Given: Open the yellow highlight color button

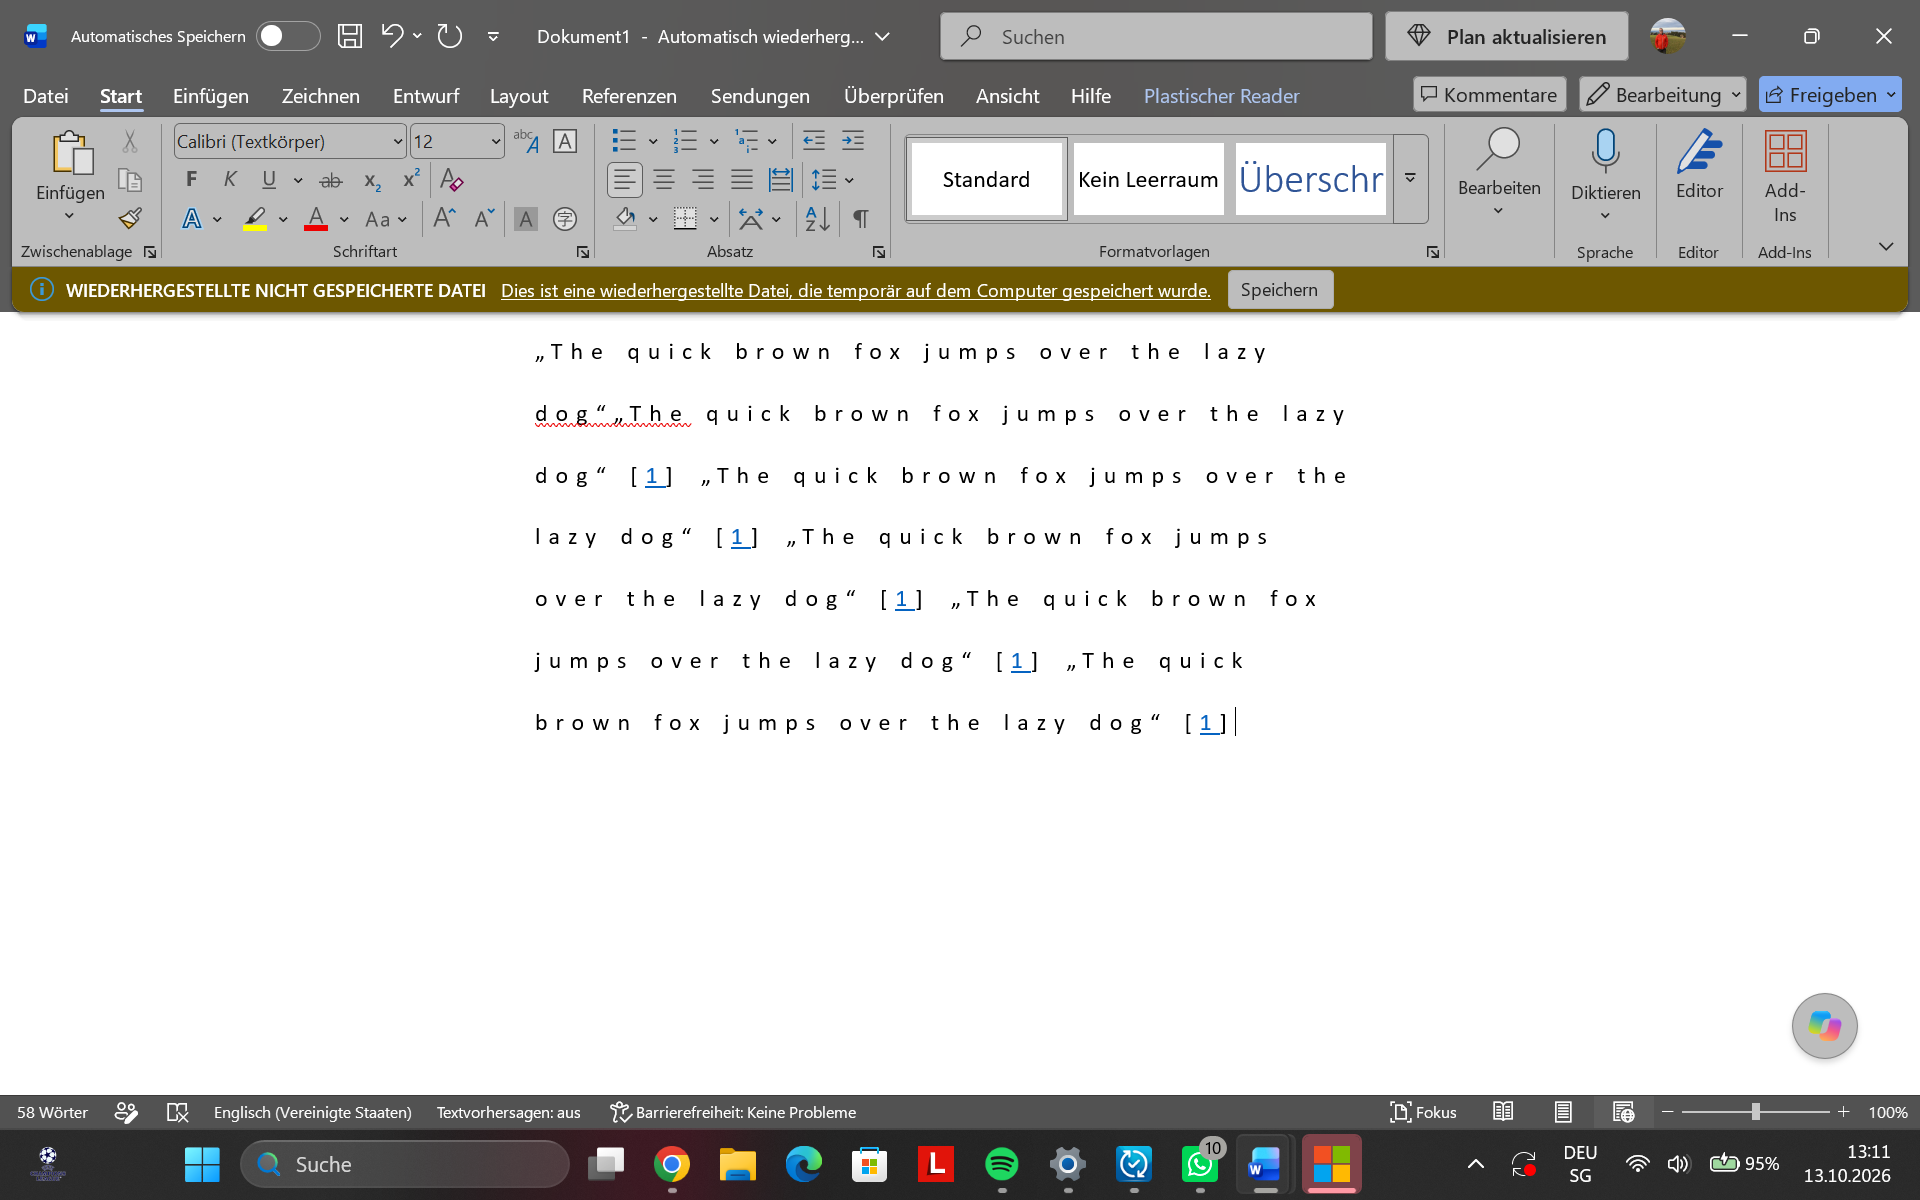Looking at the screenshot, I should 255,219.
